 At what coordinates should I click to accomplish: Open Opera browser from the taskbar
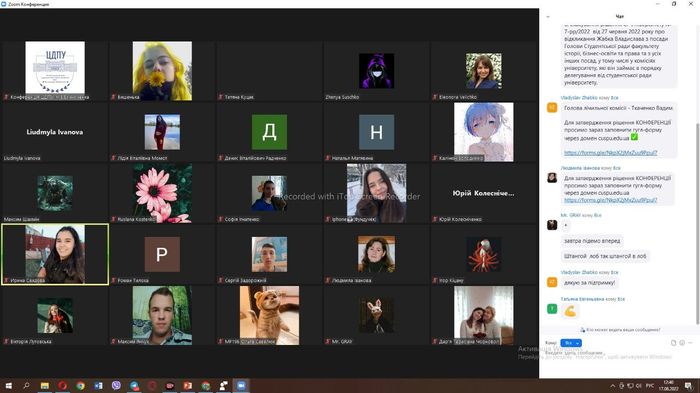coord(62,385)
